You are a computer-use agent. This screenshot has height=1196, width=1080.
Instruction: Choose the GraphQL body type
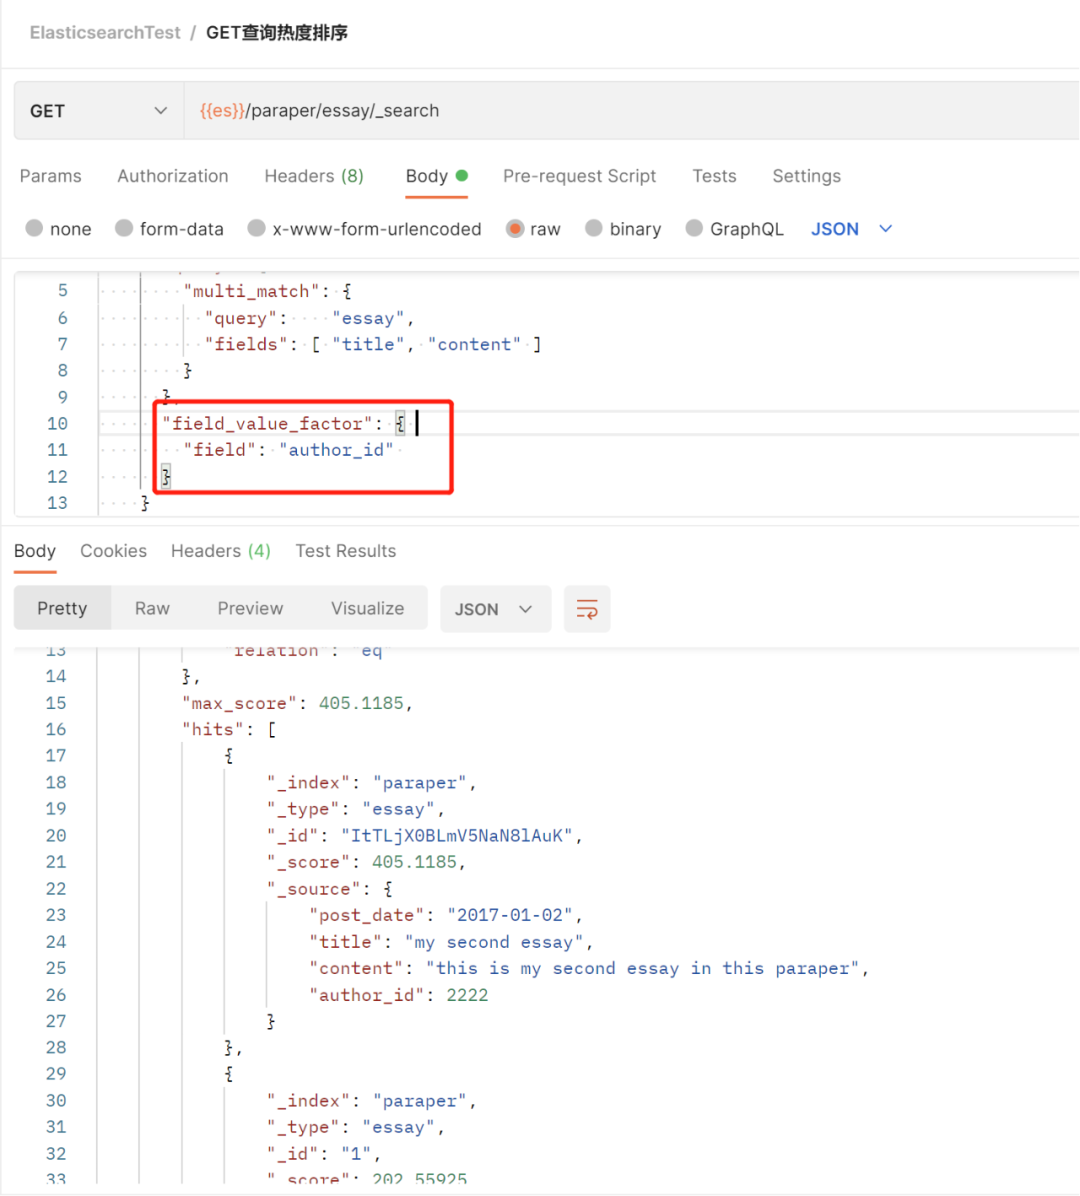click(x=694, y=229)
